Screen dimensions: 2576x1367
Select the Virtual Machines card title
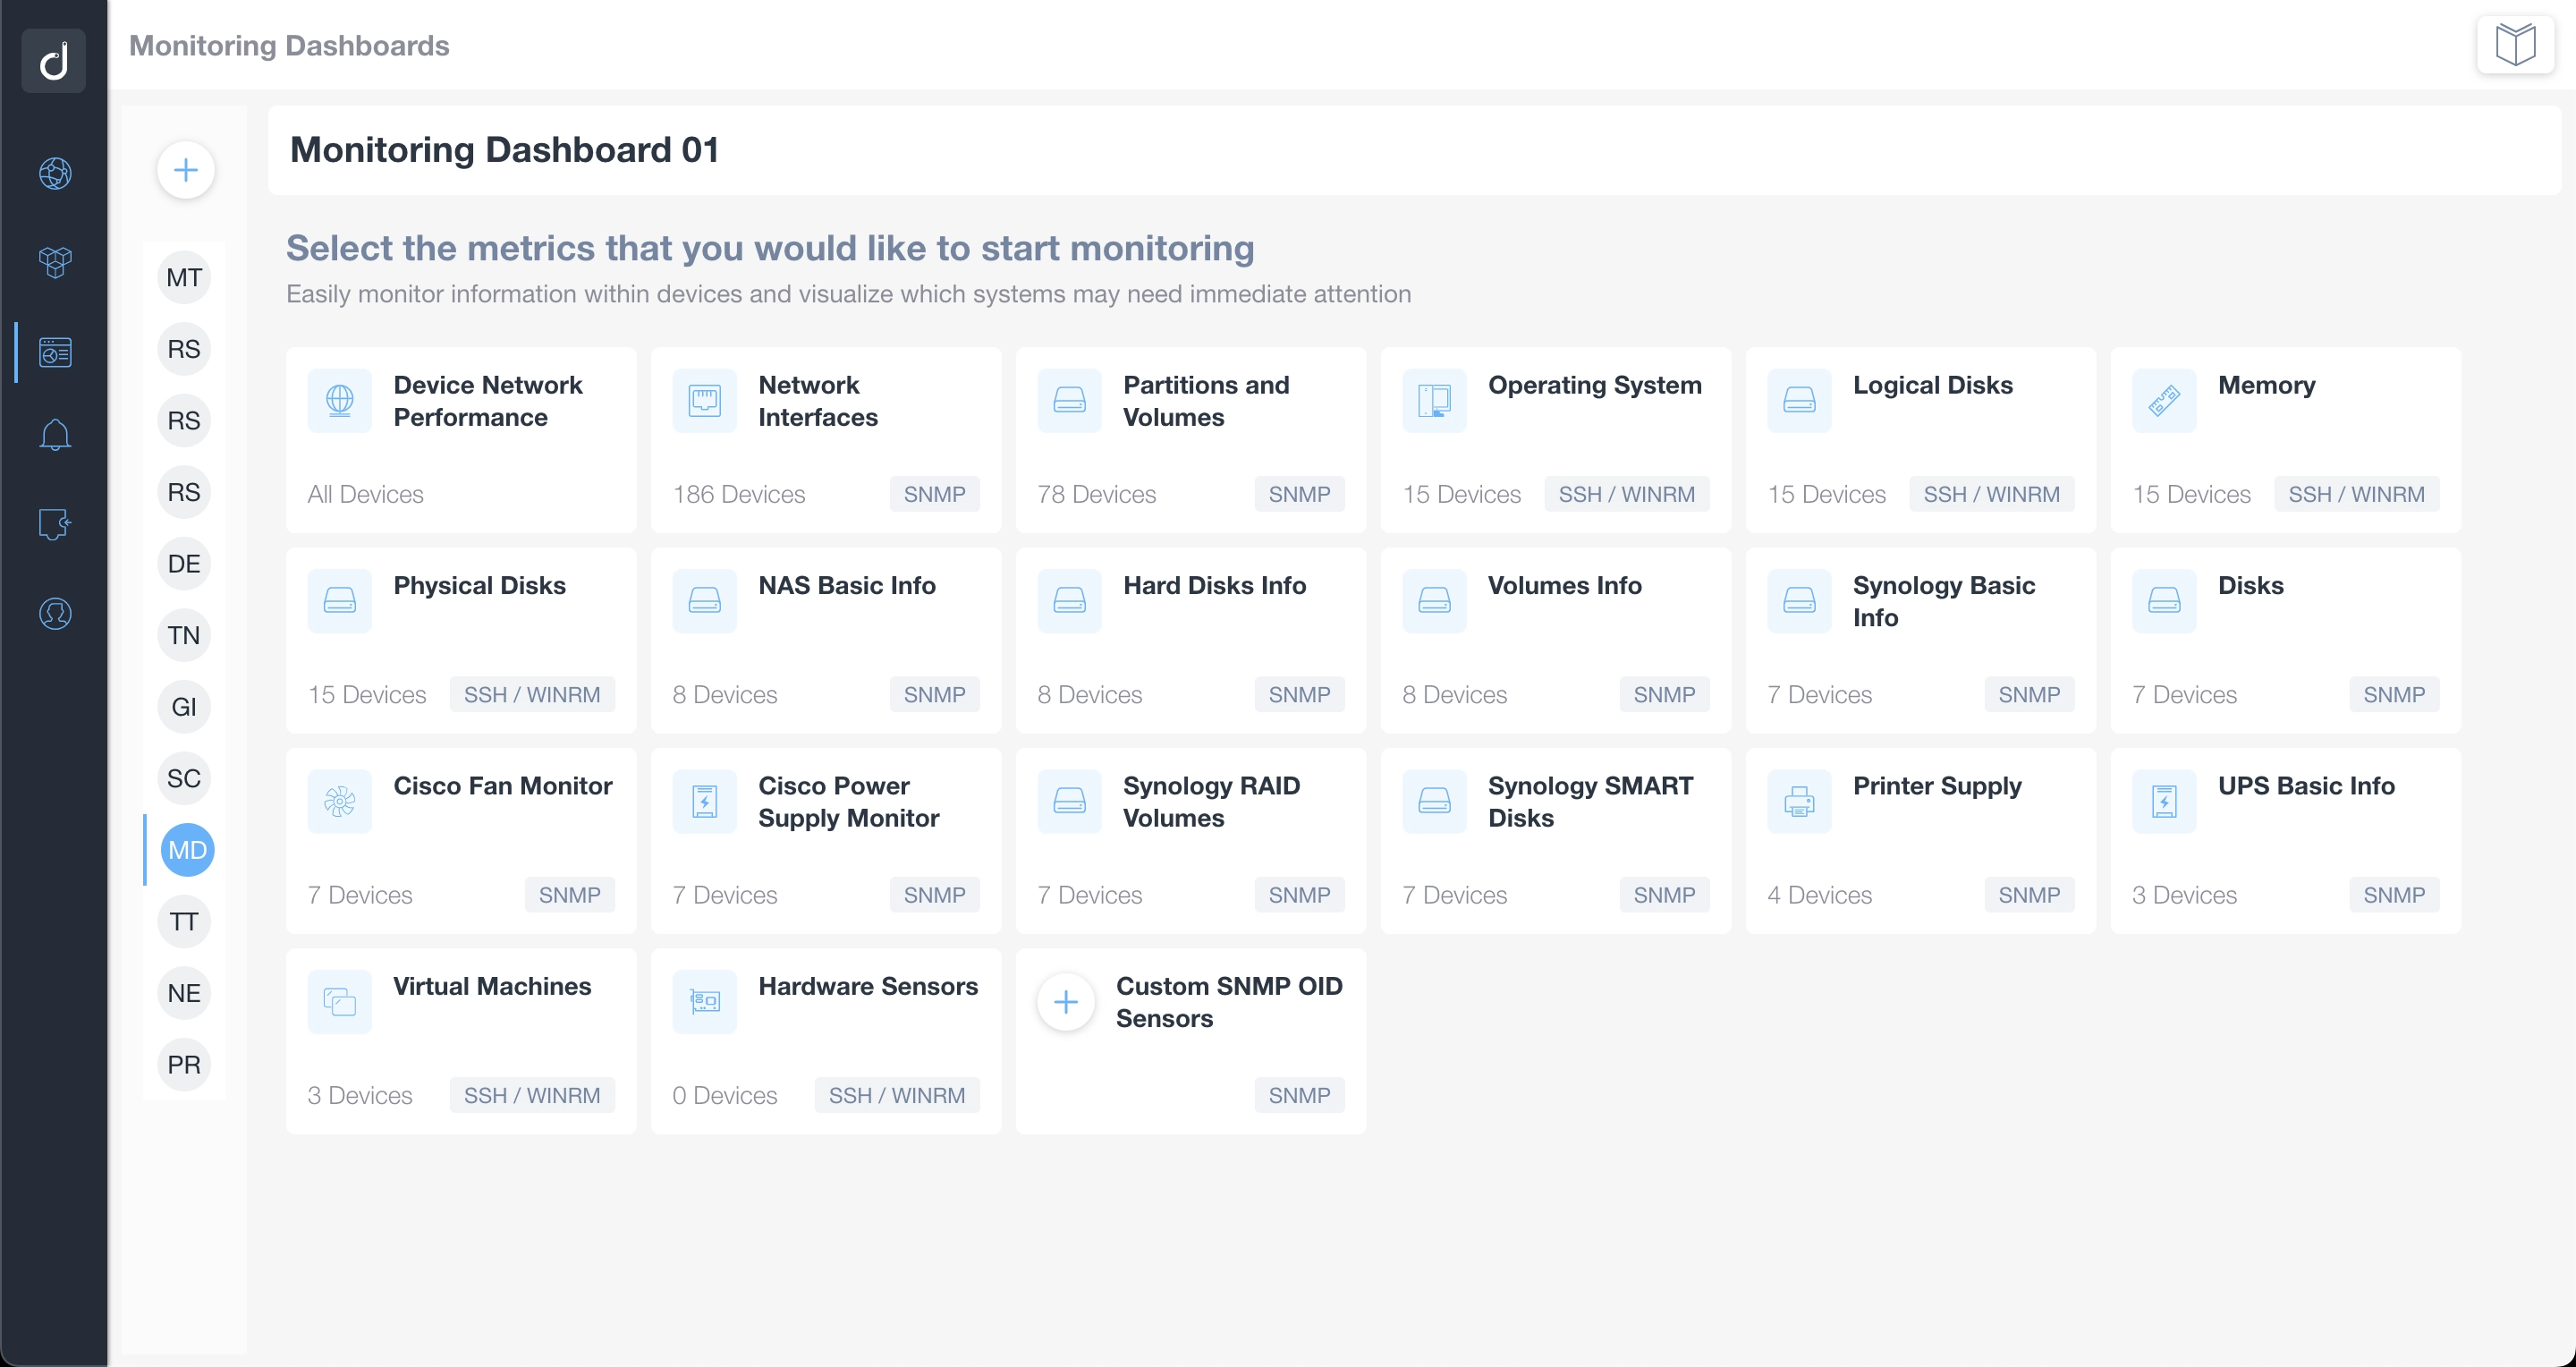(492, 986)
